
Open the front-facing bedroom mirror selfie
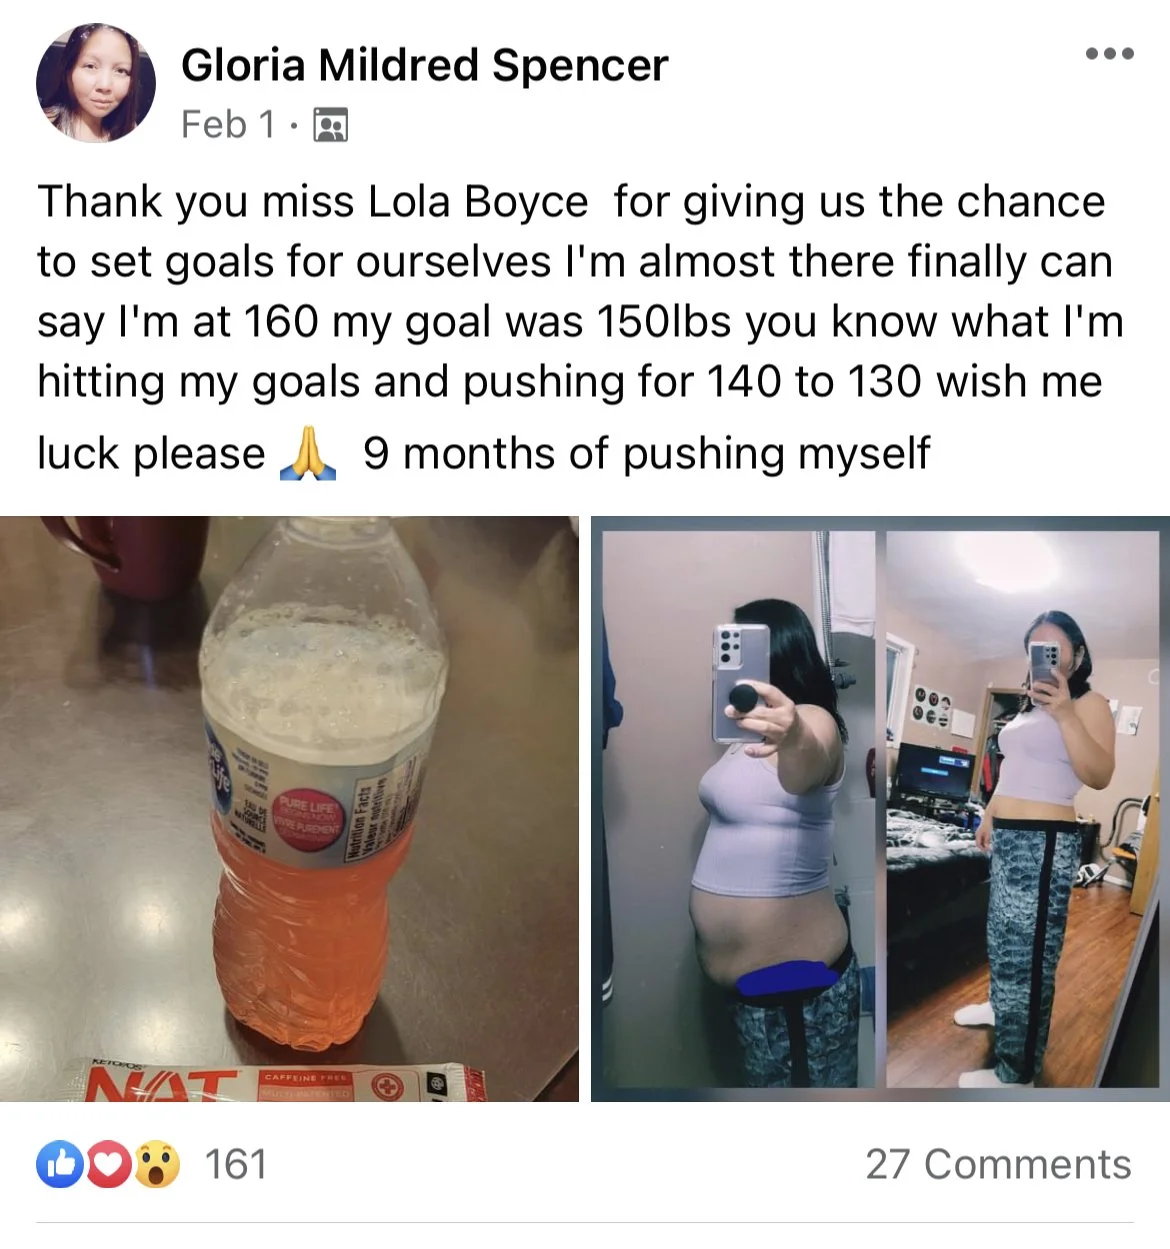[x=1023, y=809]
